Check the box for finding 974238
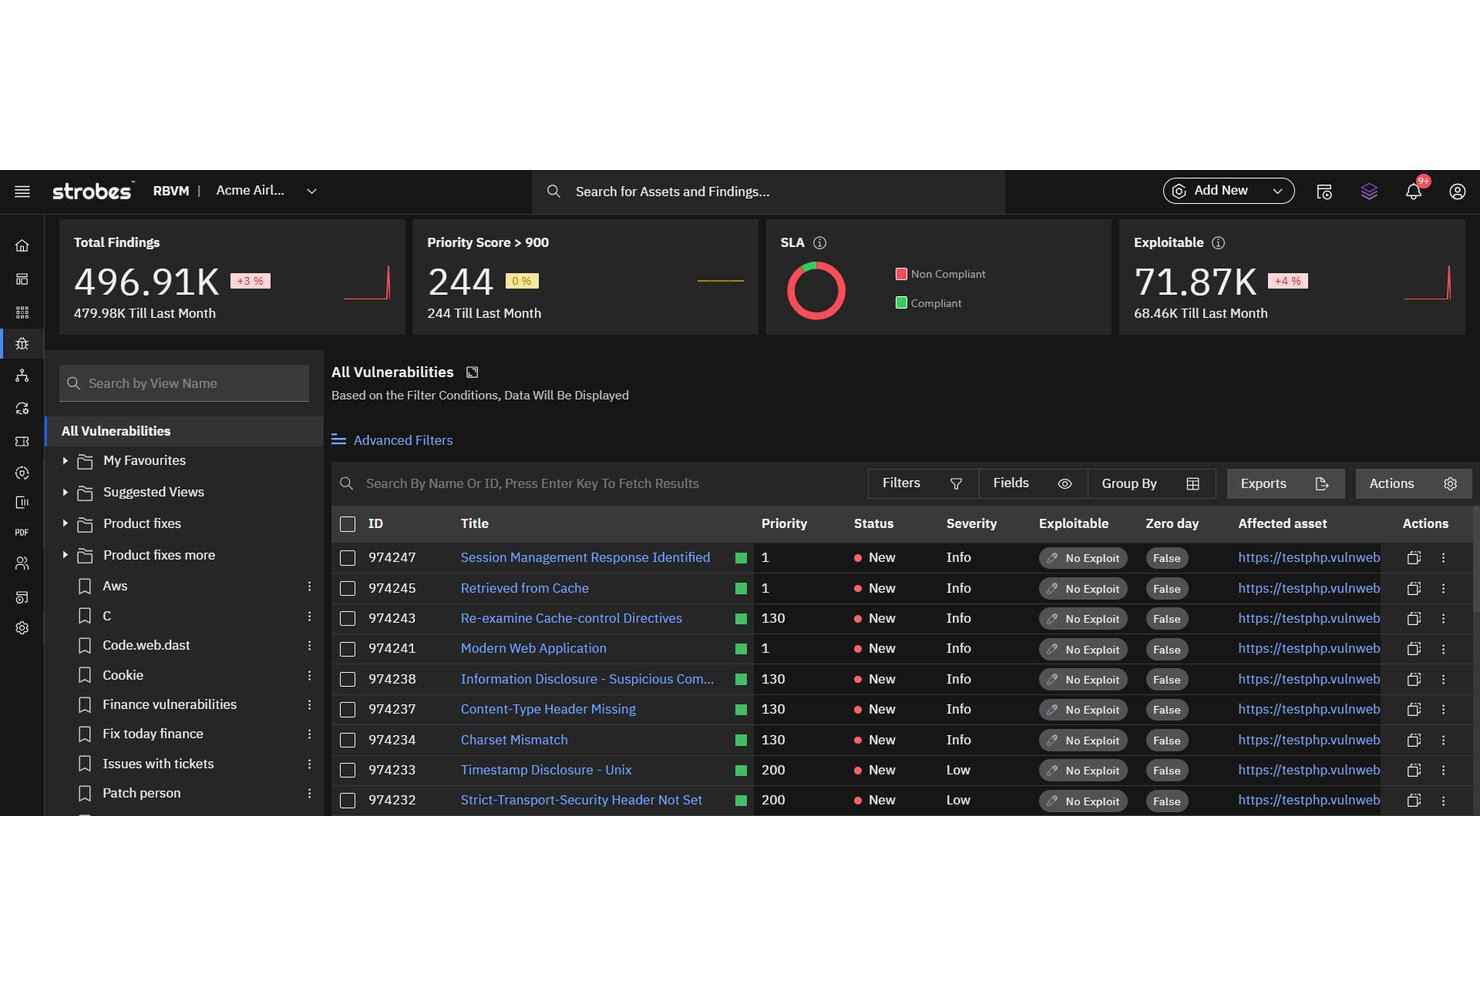Viewport: 1480px width, 987px height. 348,680
